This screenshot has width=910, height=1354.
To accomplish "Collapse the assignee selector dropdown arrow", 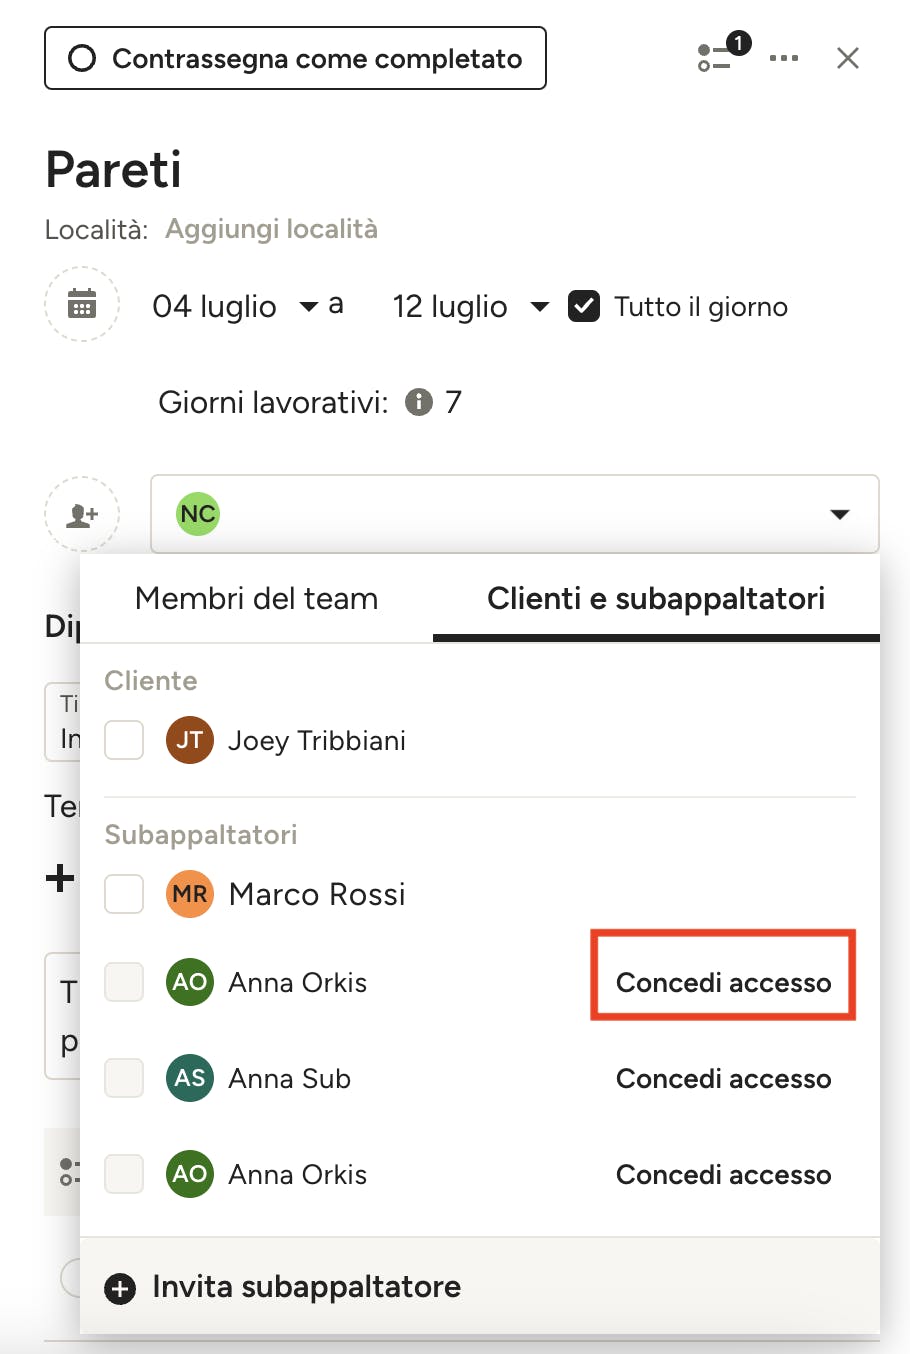I will click(840, 514).
